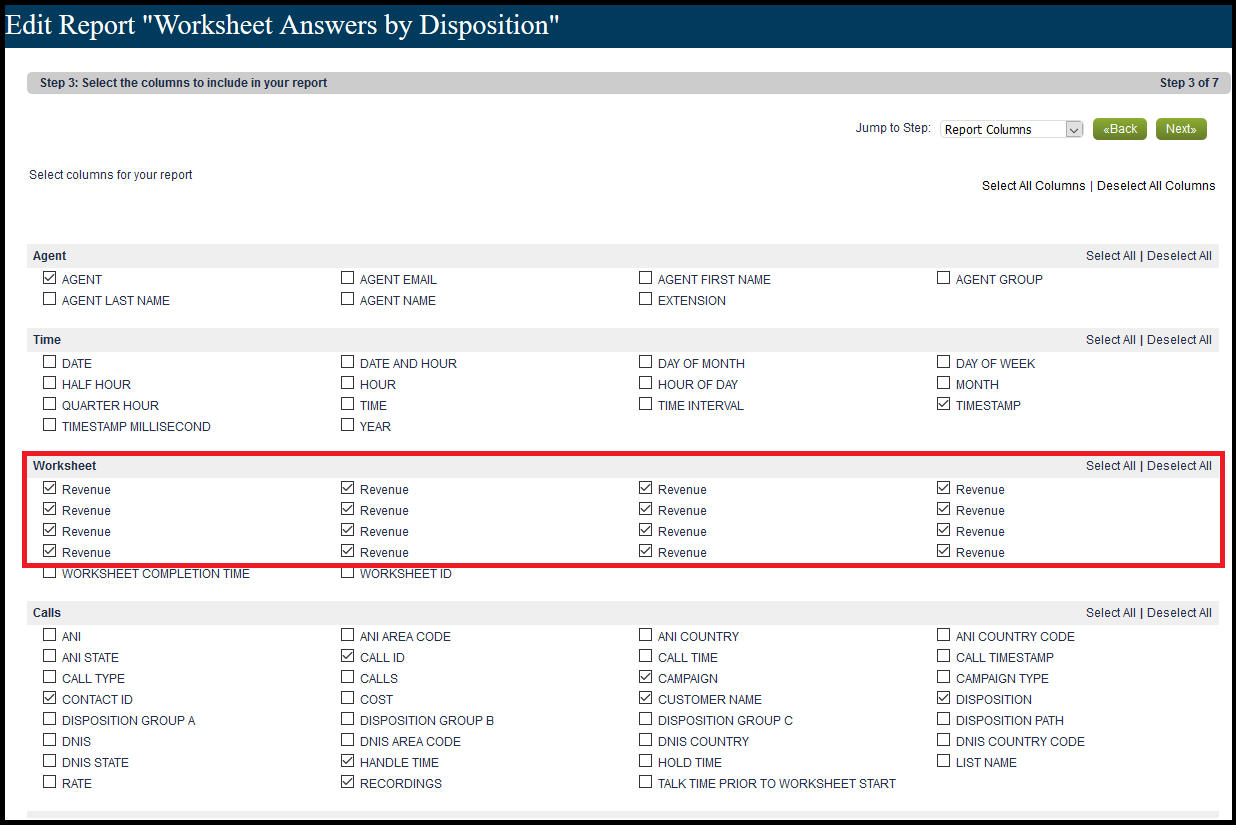Uncheck the RECORDINGS checkbox
The width and height of the screenshot is (1236, 825).
pyautogui.click(x=348, y=782)
